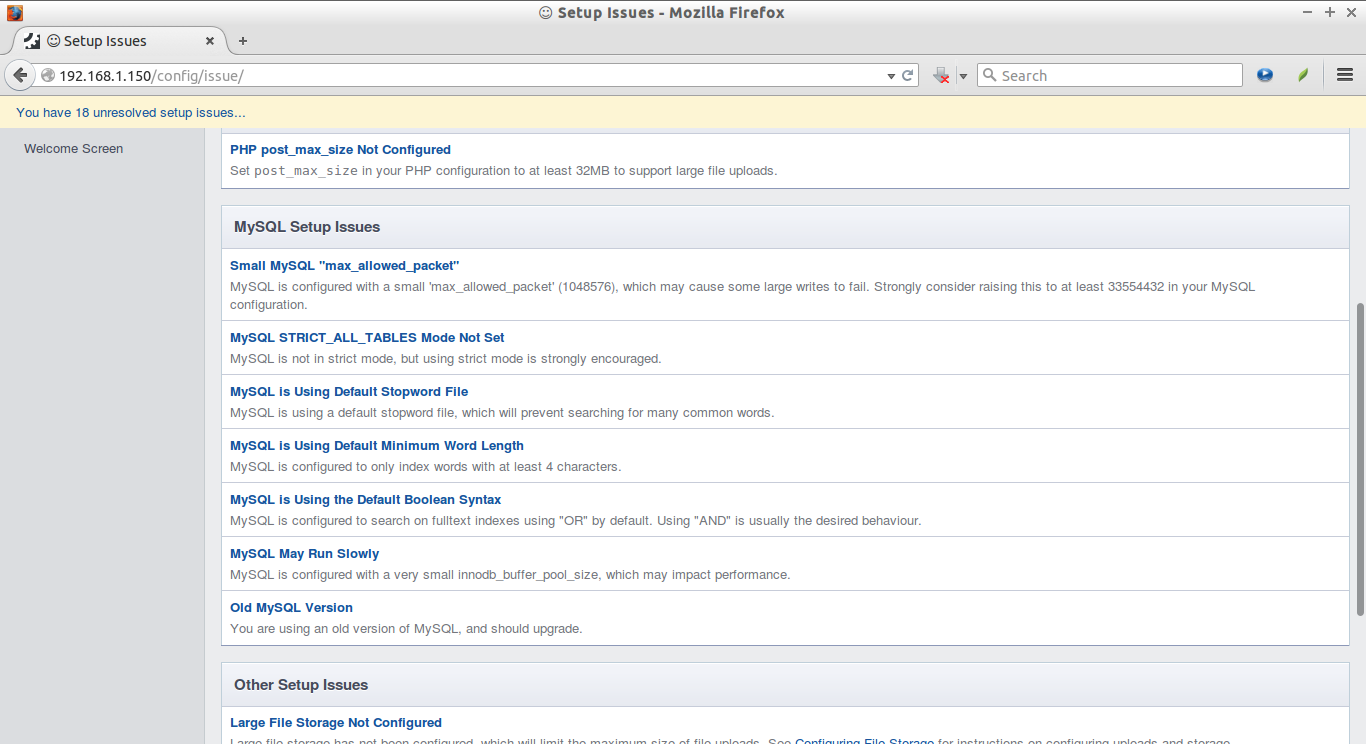Open the dropdown beside the download icon
The width and height of the screenshot is (1366, 744).
pos(963,76)
